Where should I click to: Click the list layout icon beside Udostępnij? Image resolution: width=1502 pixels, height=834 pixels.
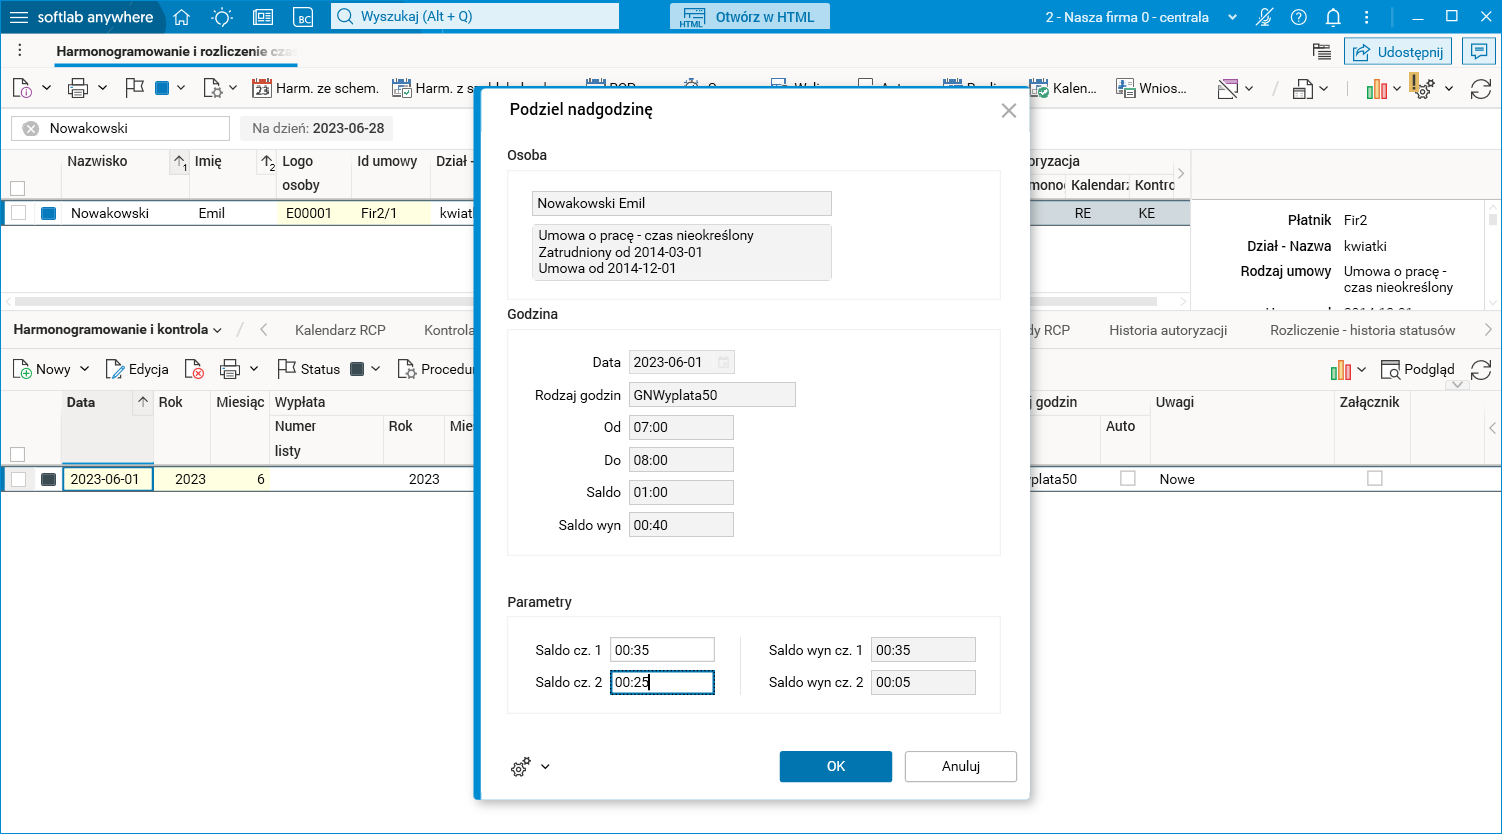point(1322,52)
